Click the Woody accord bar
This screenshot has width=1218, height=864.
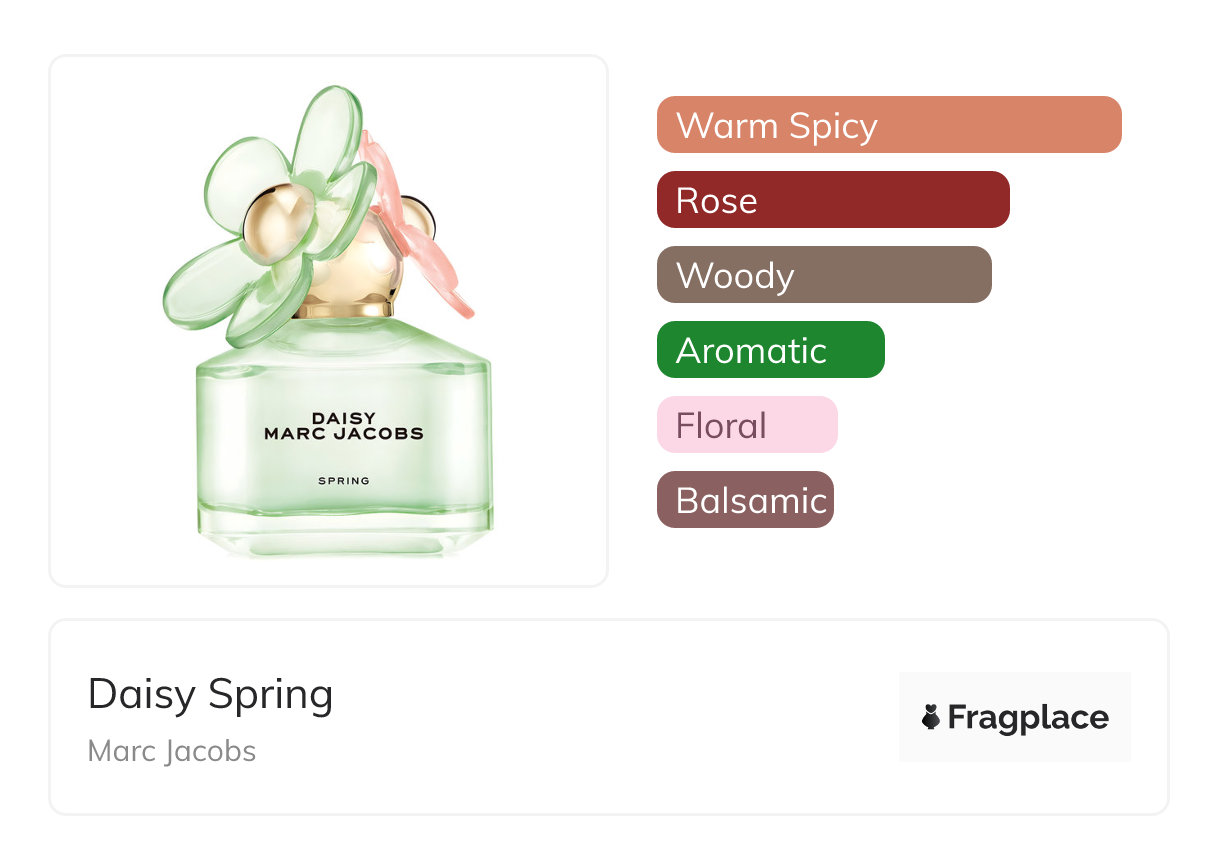pos(823,275)
